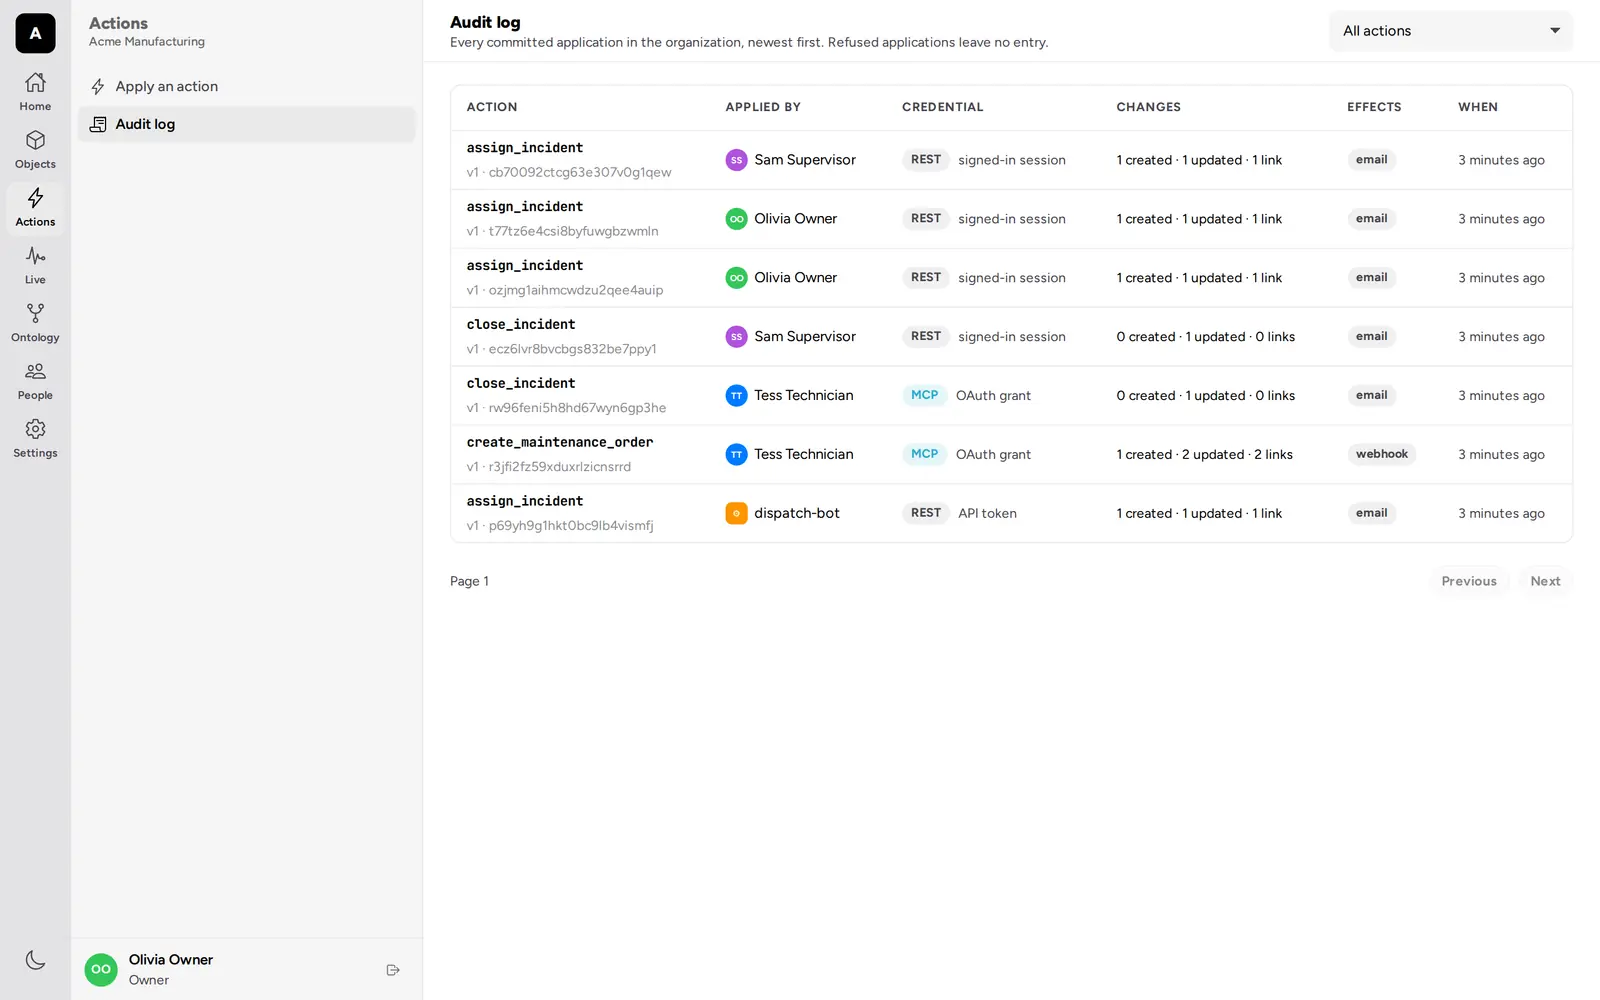Click ID t77tz6e4csi8byfuwgbzwmln
1600x1000 pixels.
pyautogui.click(x=573, y=231)
